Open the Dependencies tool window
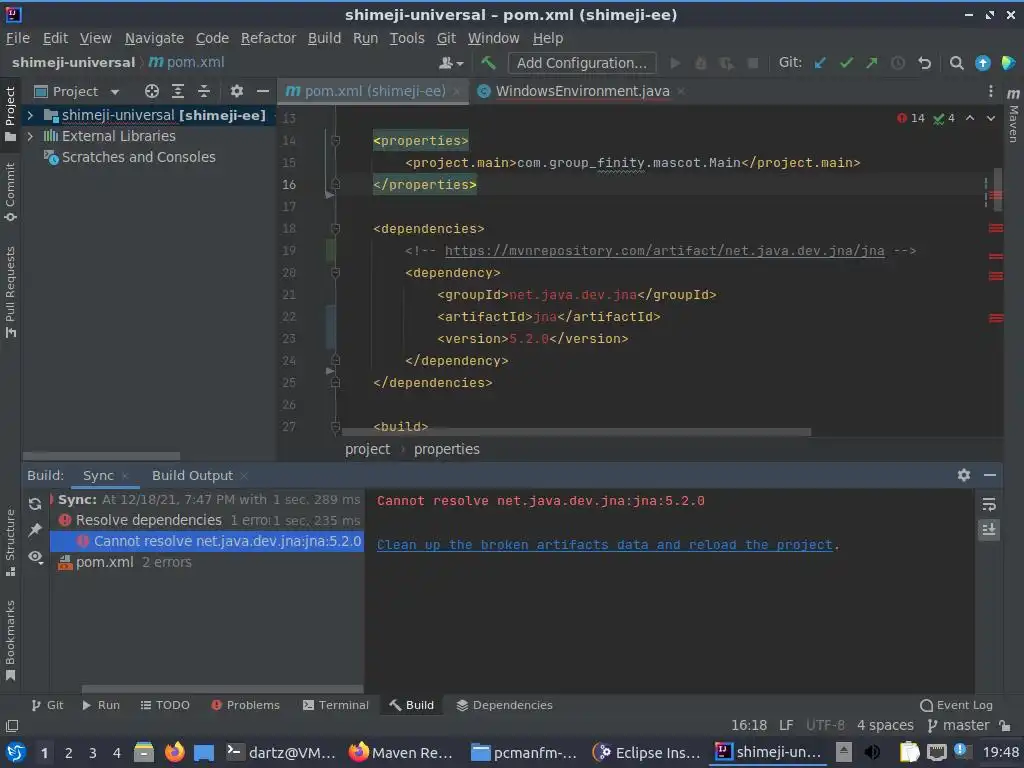This screenshot has width=1024, height=768. 504,705
